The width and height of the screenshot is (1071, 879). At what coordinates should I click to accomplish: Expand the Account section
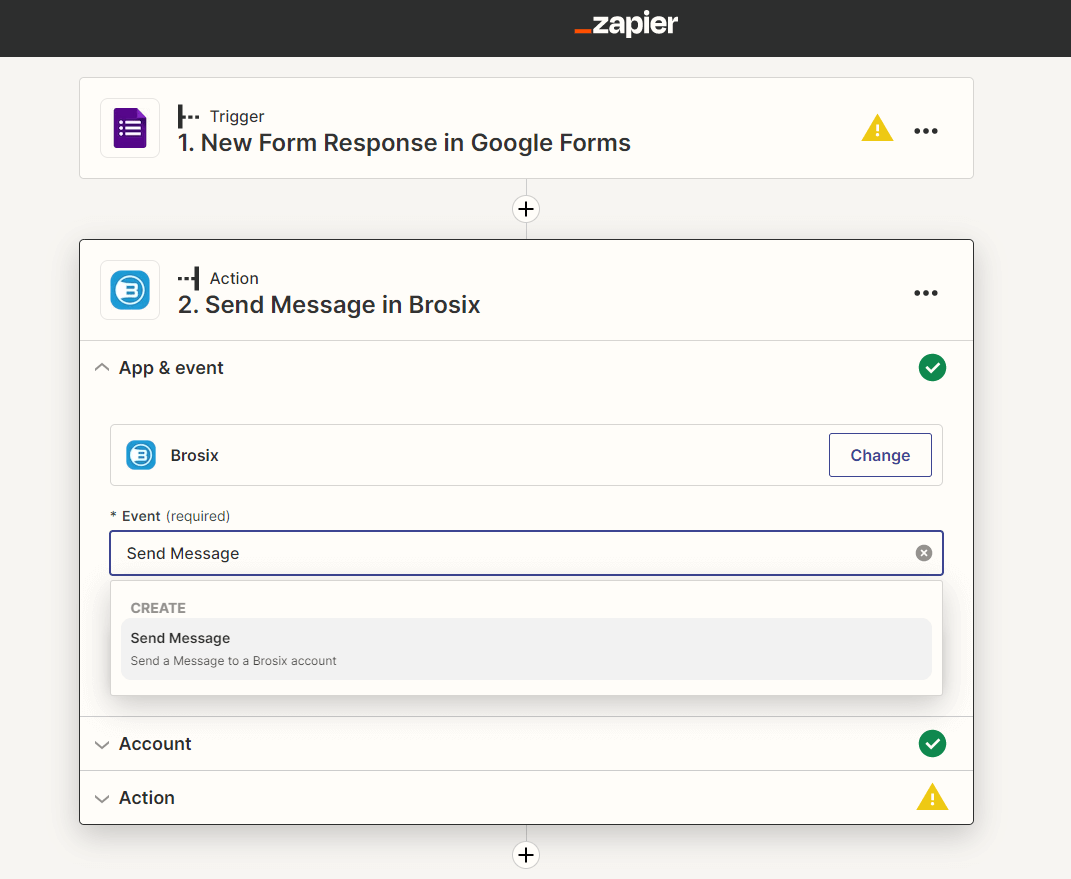click(102, 744)
